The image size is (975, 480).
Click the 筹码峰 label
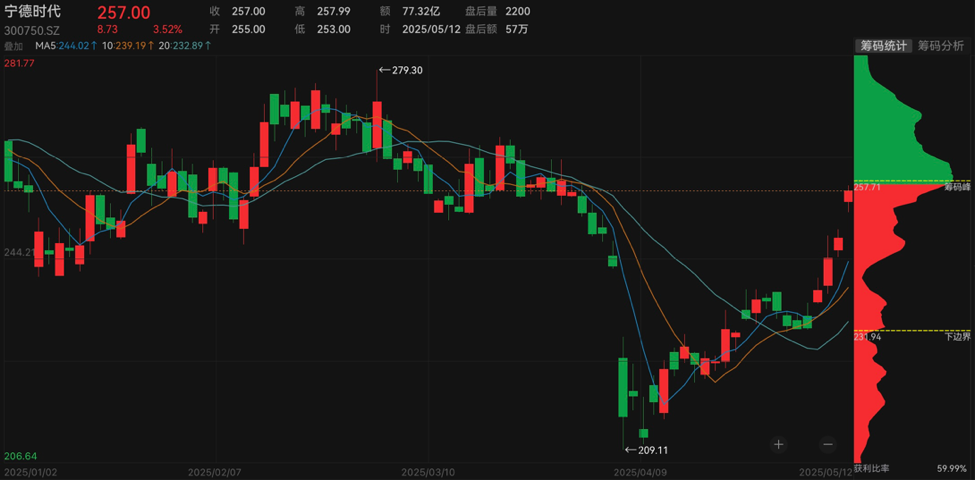[958, 187]
